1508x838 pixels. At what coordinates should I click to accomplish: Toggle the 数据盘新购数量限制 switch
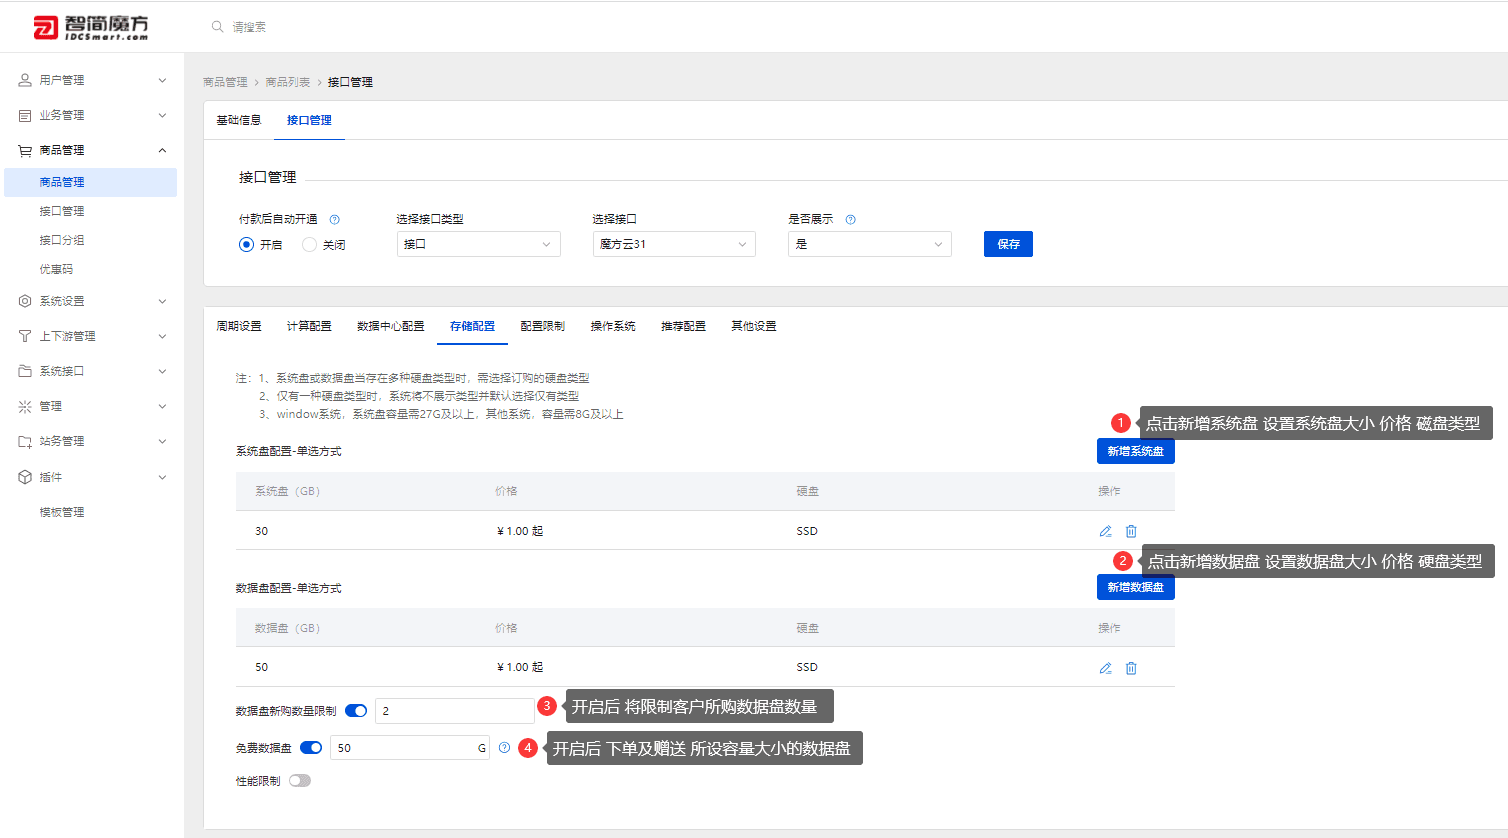(x=356, y=711)
